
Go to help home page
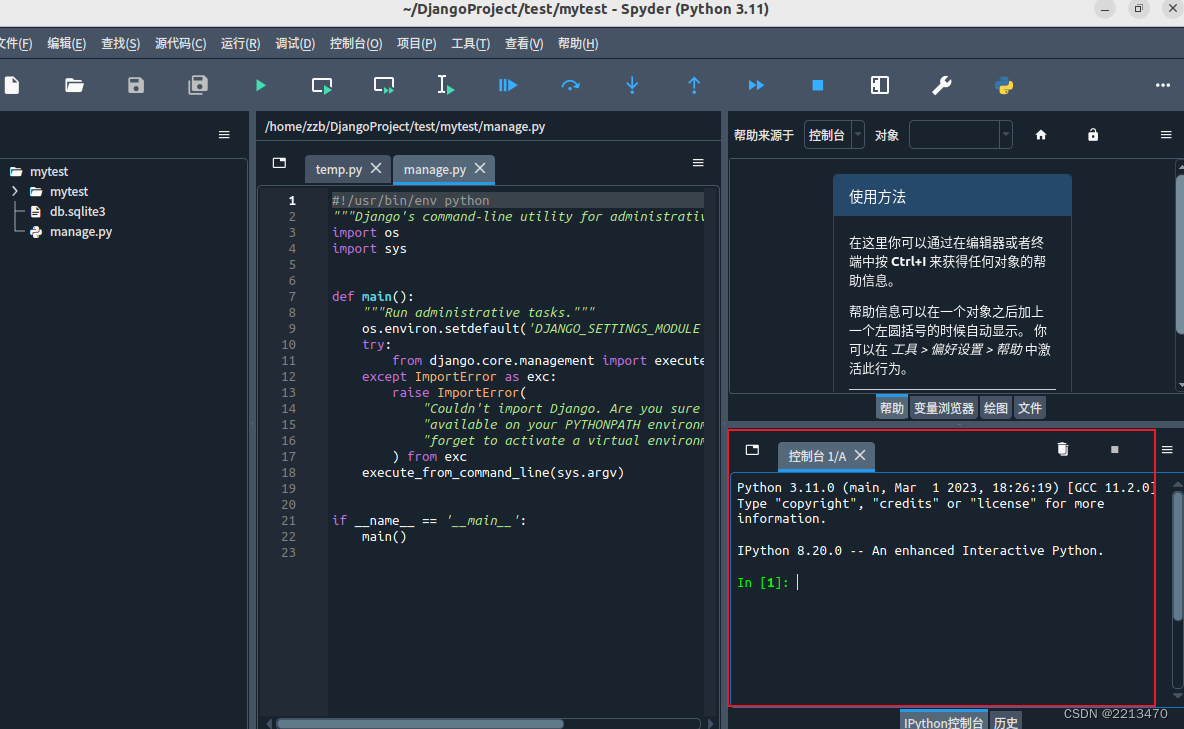tap(1041, 134)
